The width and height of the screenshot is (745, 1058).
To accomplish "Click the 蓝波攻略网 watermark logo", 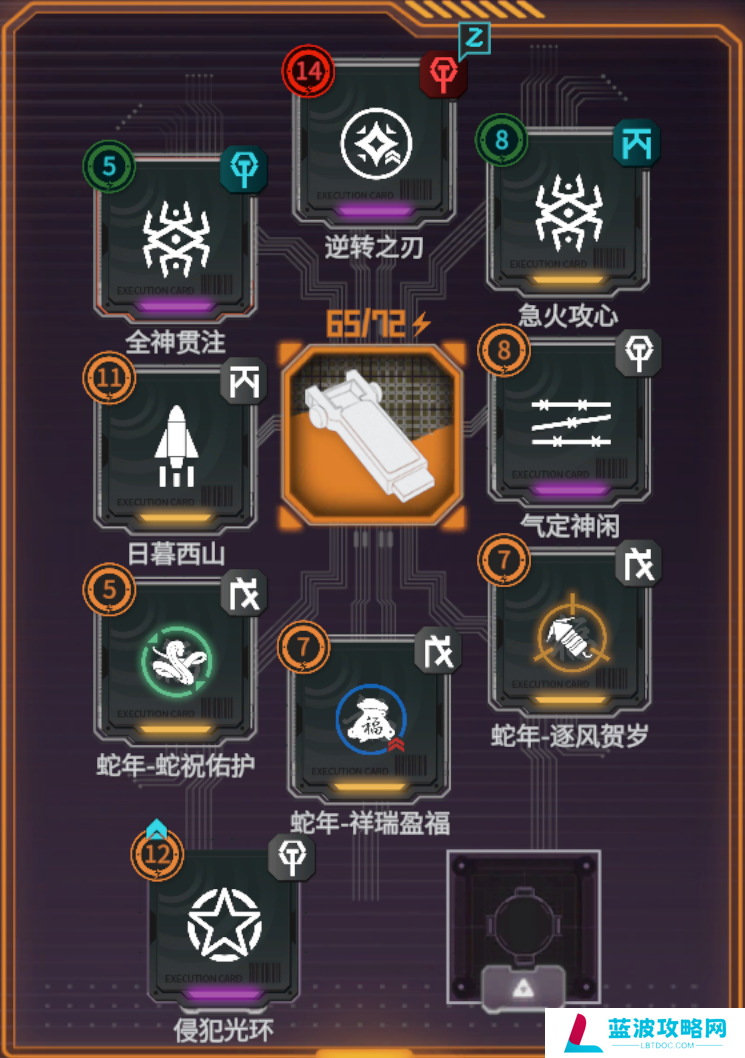I will [x=645, y=1032].
